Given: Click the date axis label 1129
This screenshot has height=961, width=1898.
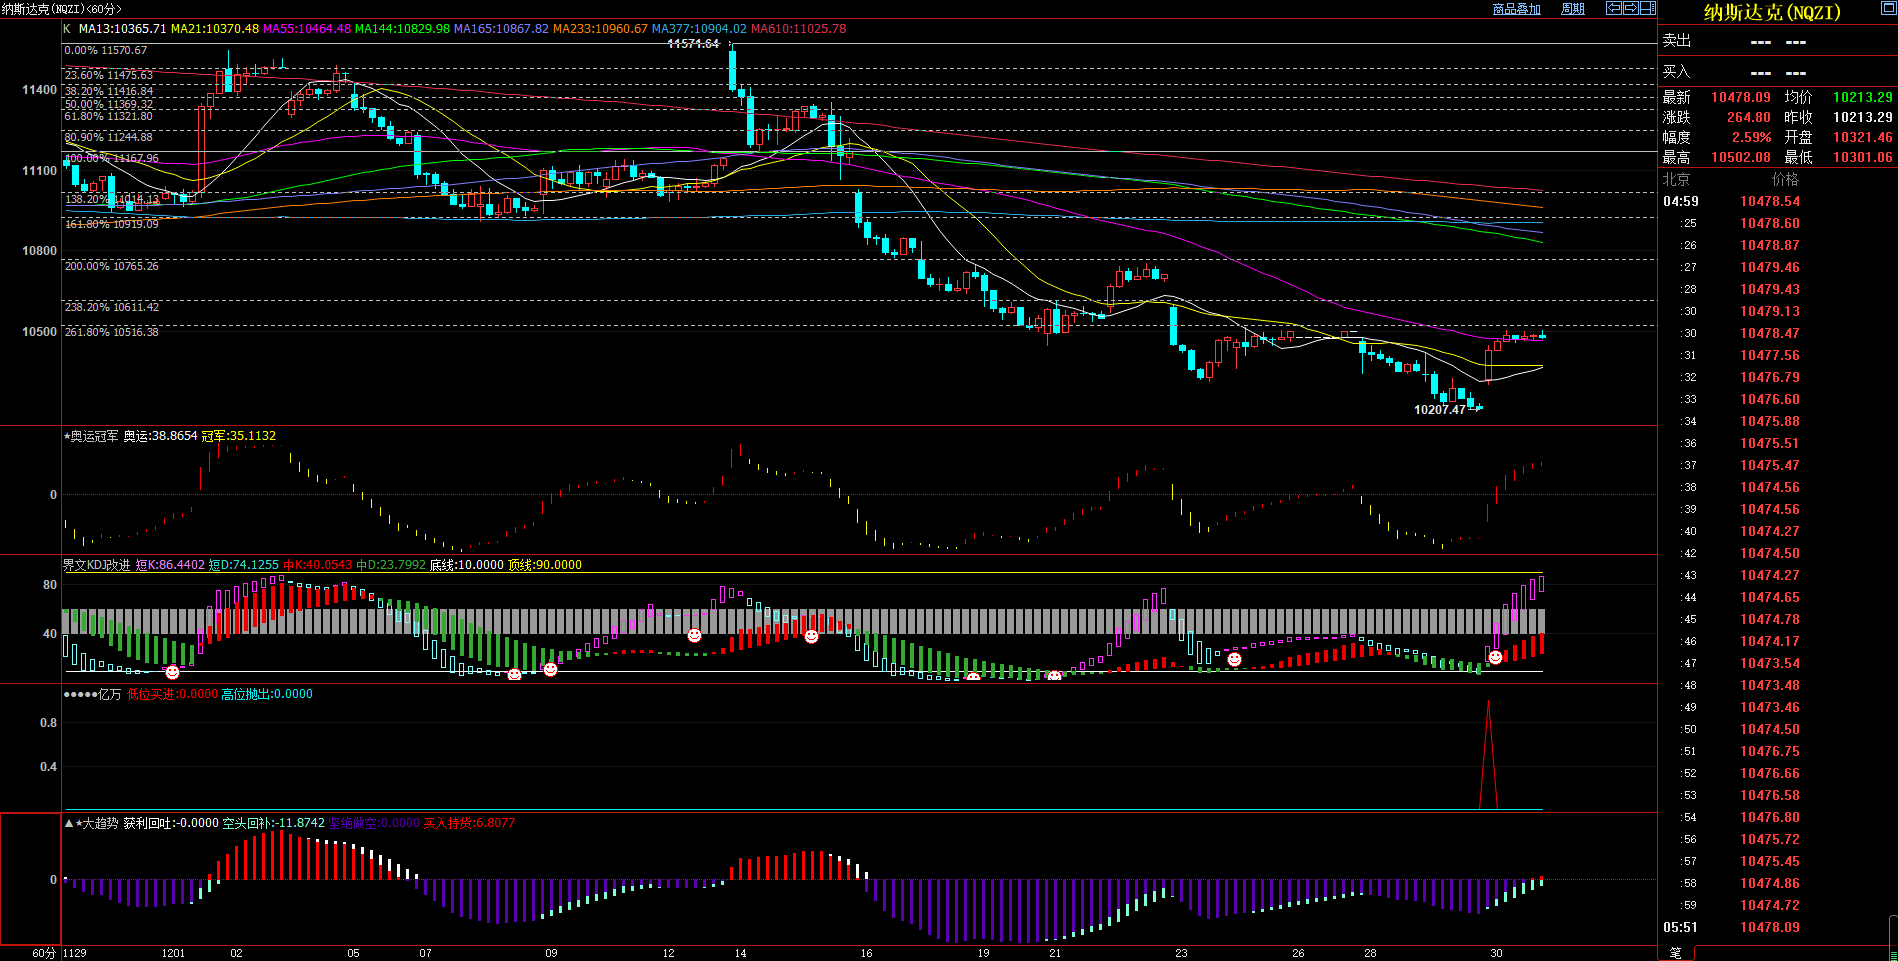Looking at the screenshot, I should point(75,953).
